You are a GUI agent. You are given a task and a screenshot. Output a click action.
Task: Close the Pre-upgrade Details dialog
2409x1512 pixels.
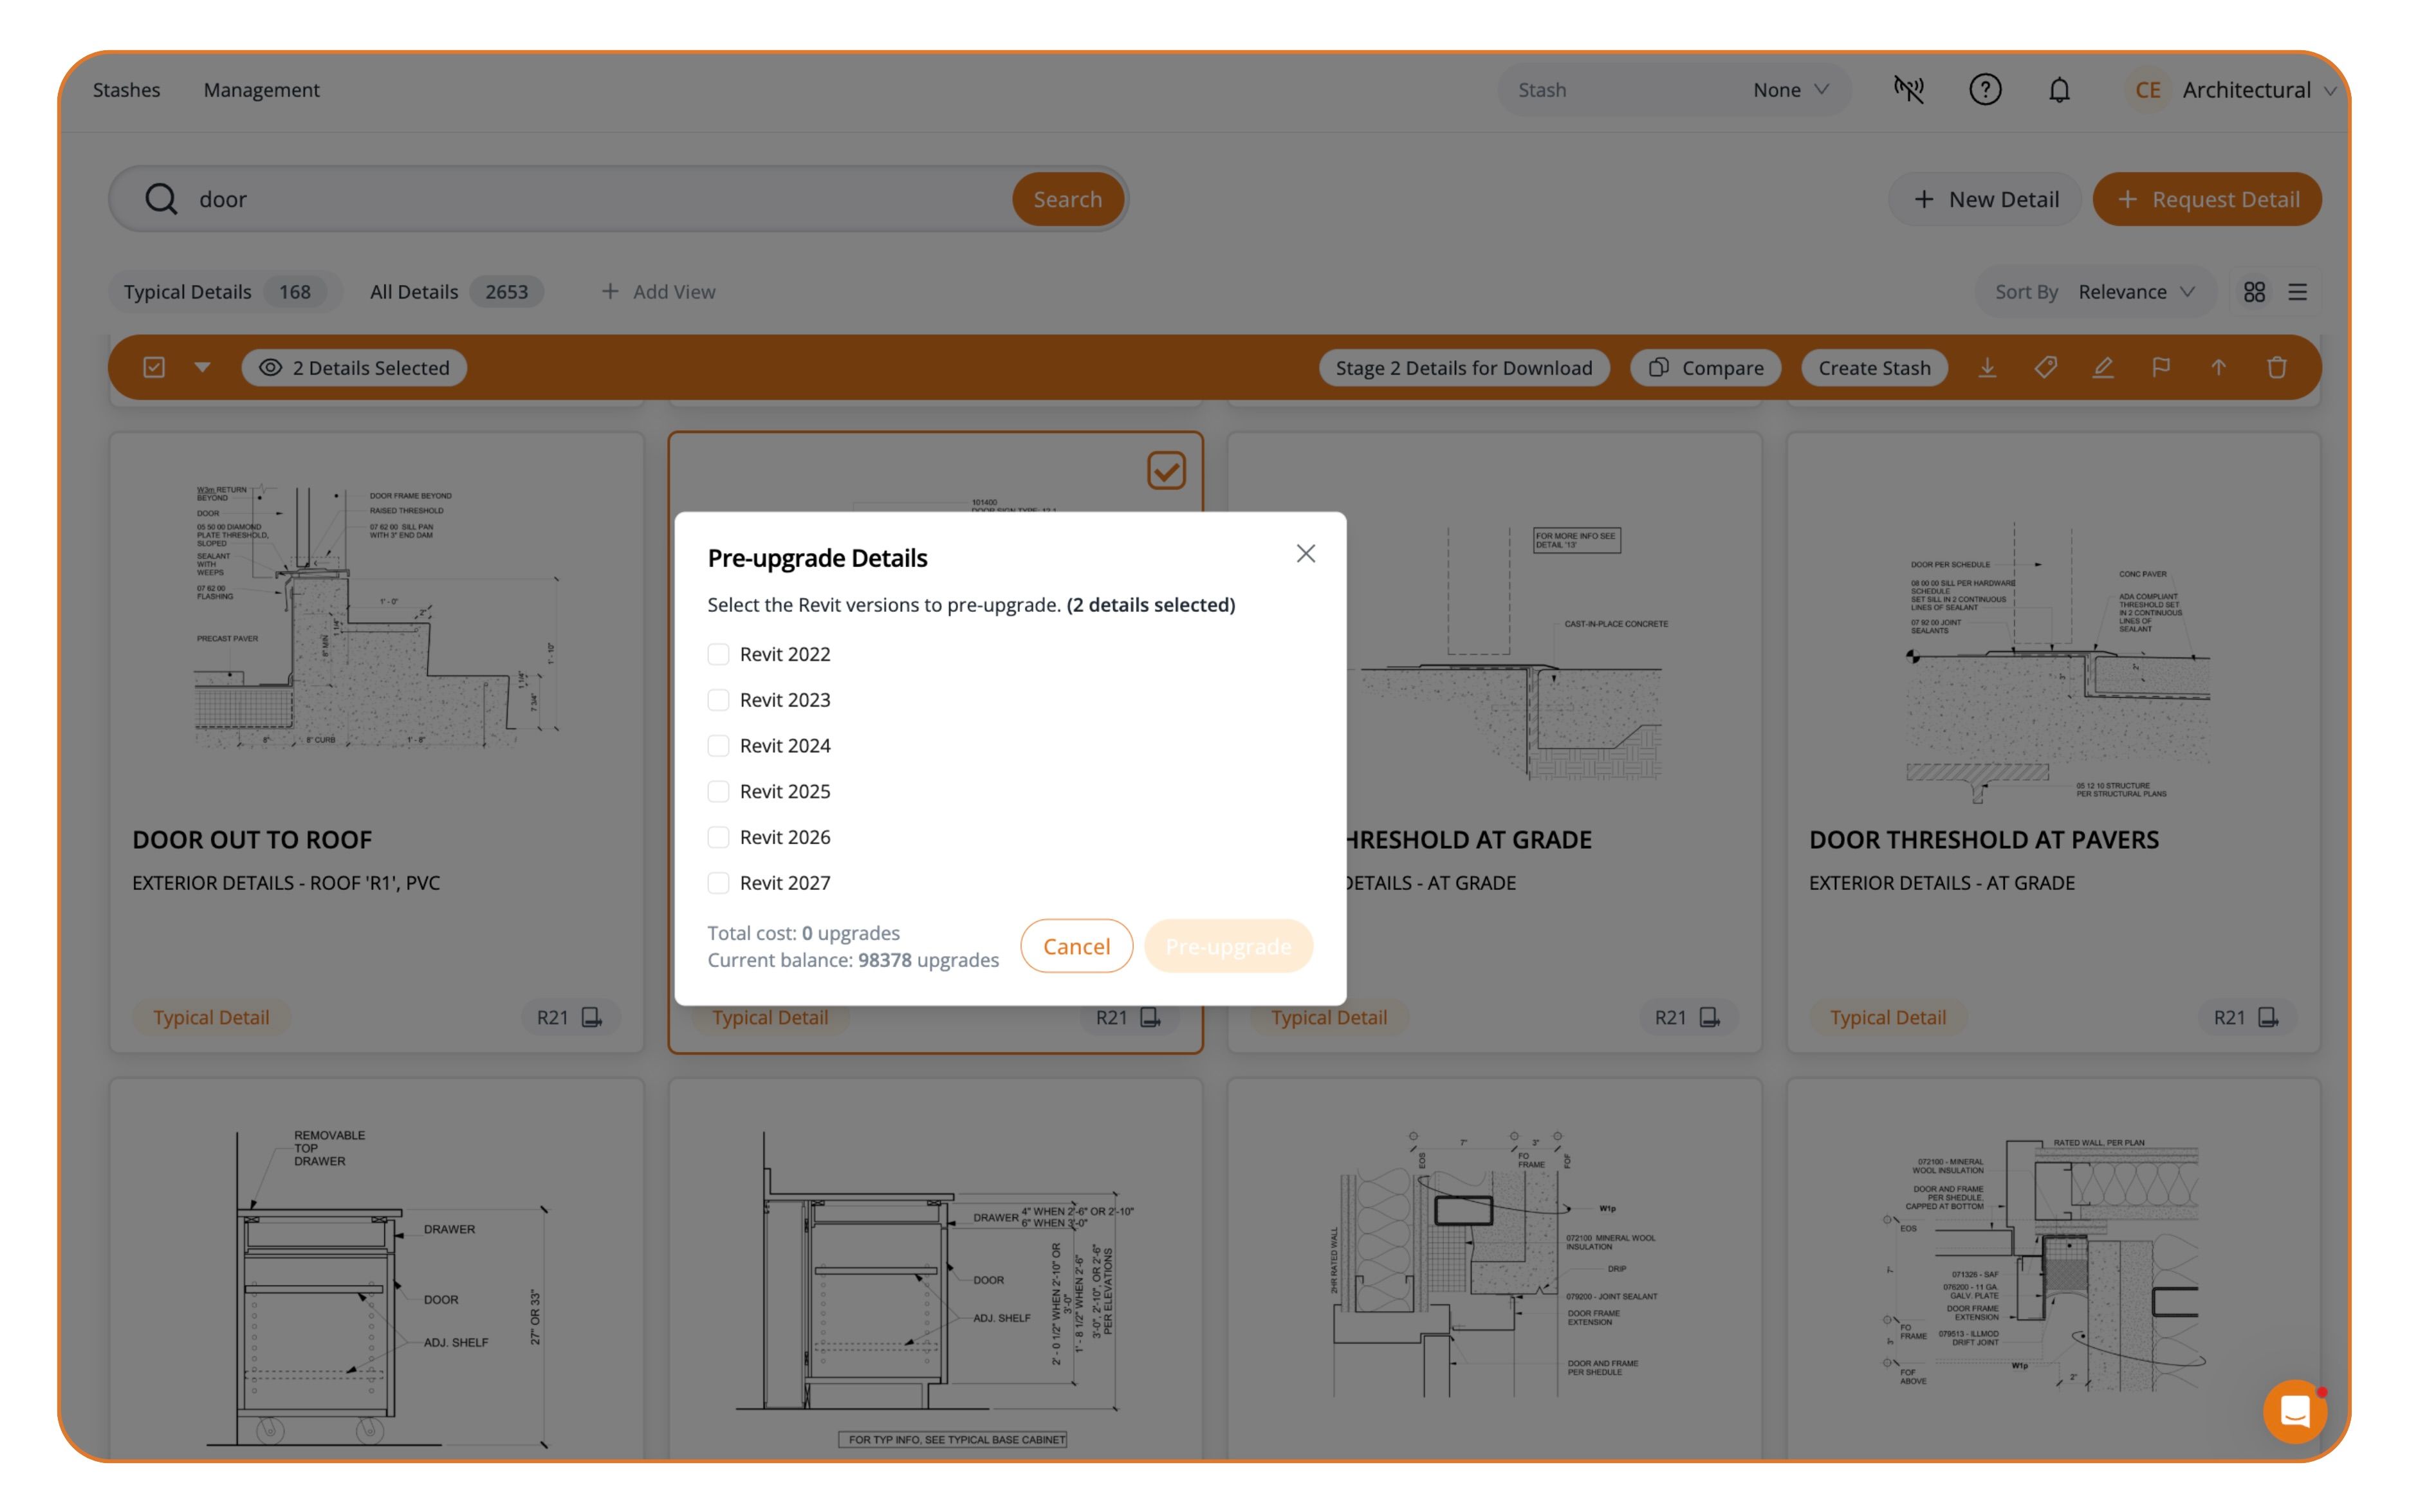pos(1305,554)
